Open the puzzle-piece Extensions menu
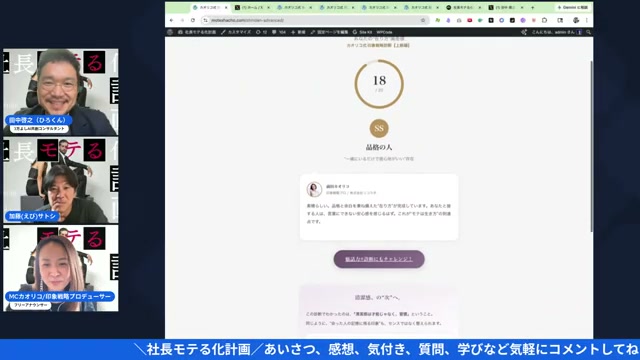 click(544, 20)
